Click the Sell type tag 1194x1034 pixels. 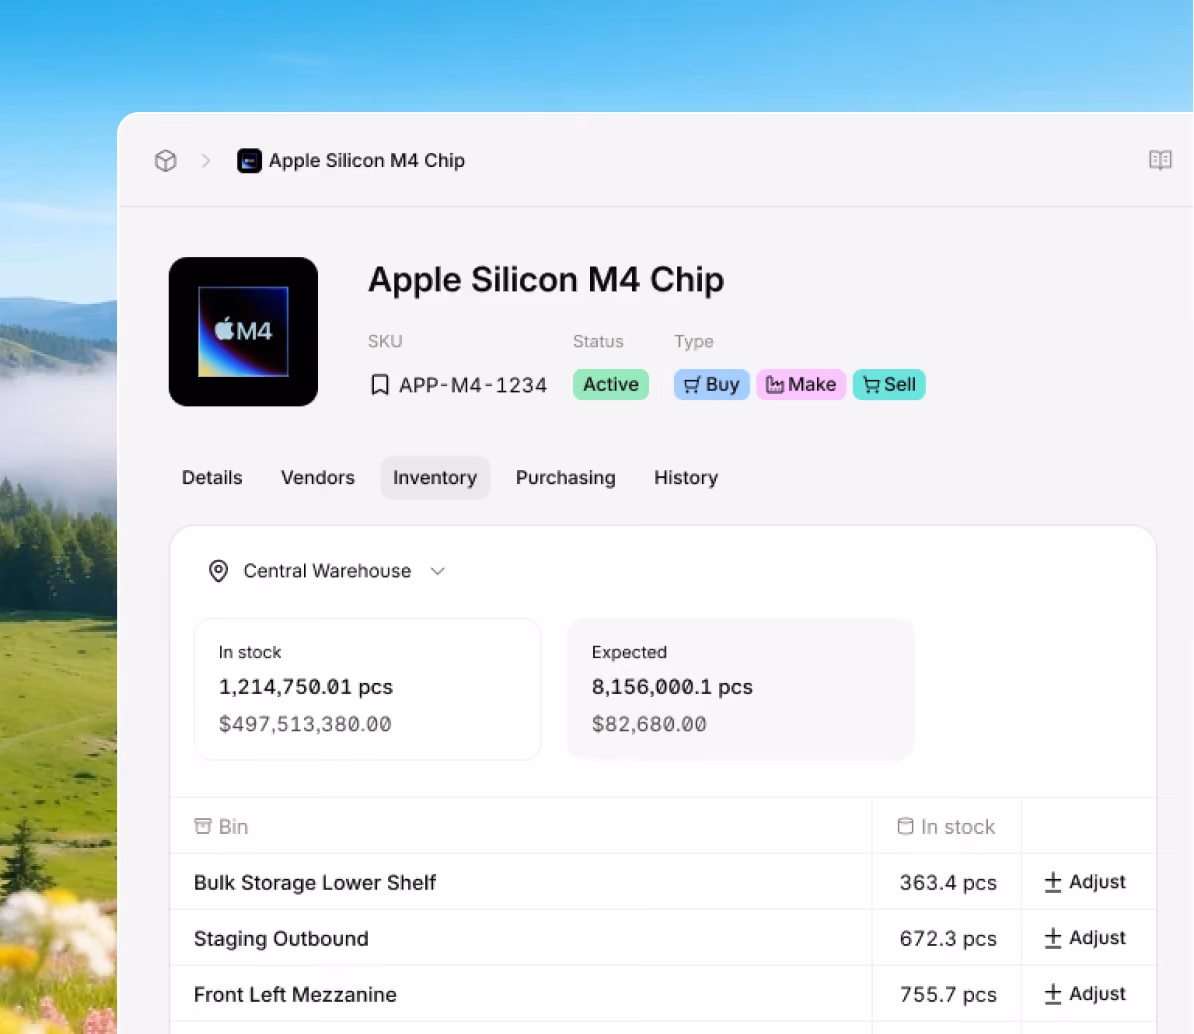point(889,385)
